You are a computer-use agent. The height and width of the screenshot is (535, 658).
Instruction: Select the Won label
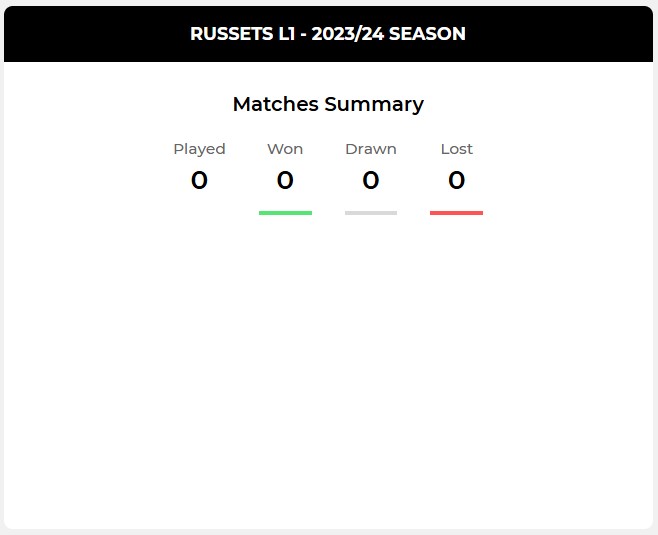(285, 149)
